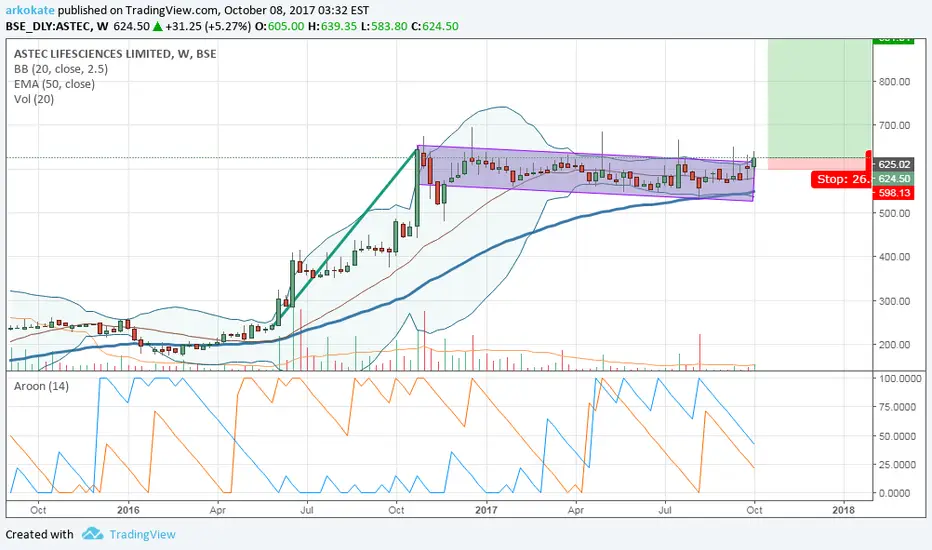Click the O:605.00 open value

coord(280,26)
